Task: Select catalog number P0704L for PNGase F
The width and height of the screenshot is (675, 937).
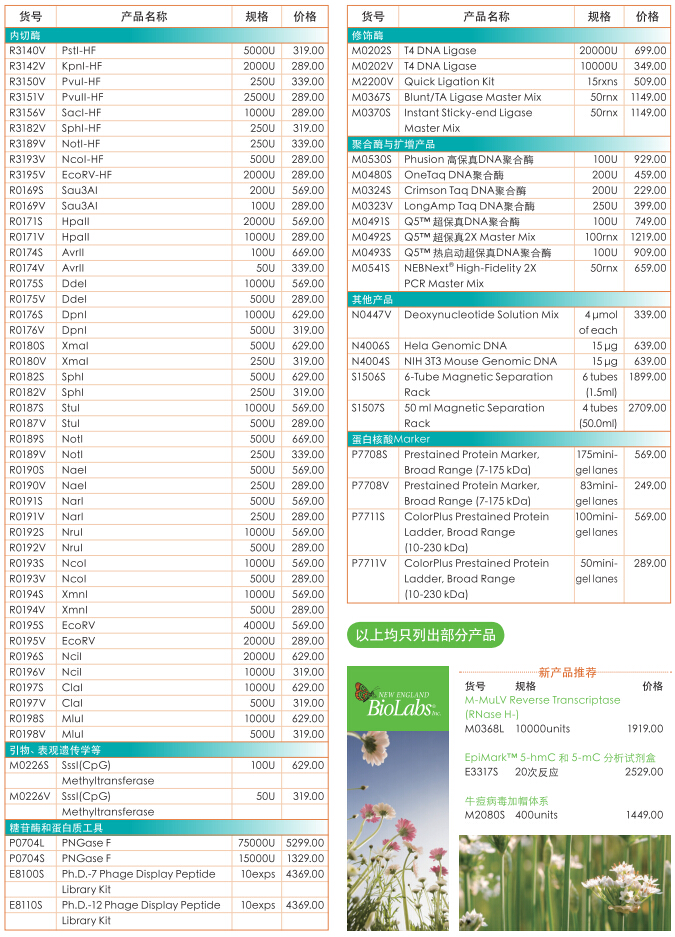Action: pos(27,843)
